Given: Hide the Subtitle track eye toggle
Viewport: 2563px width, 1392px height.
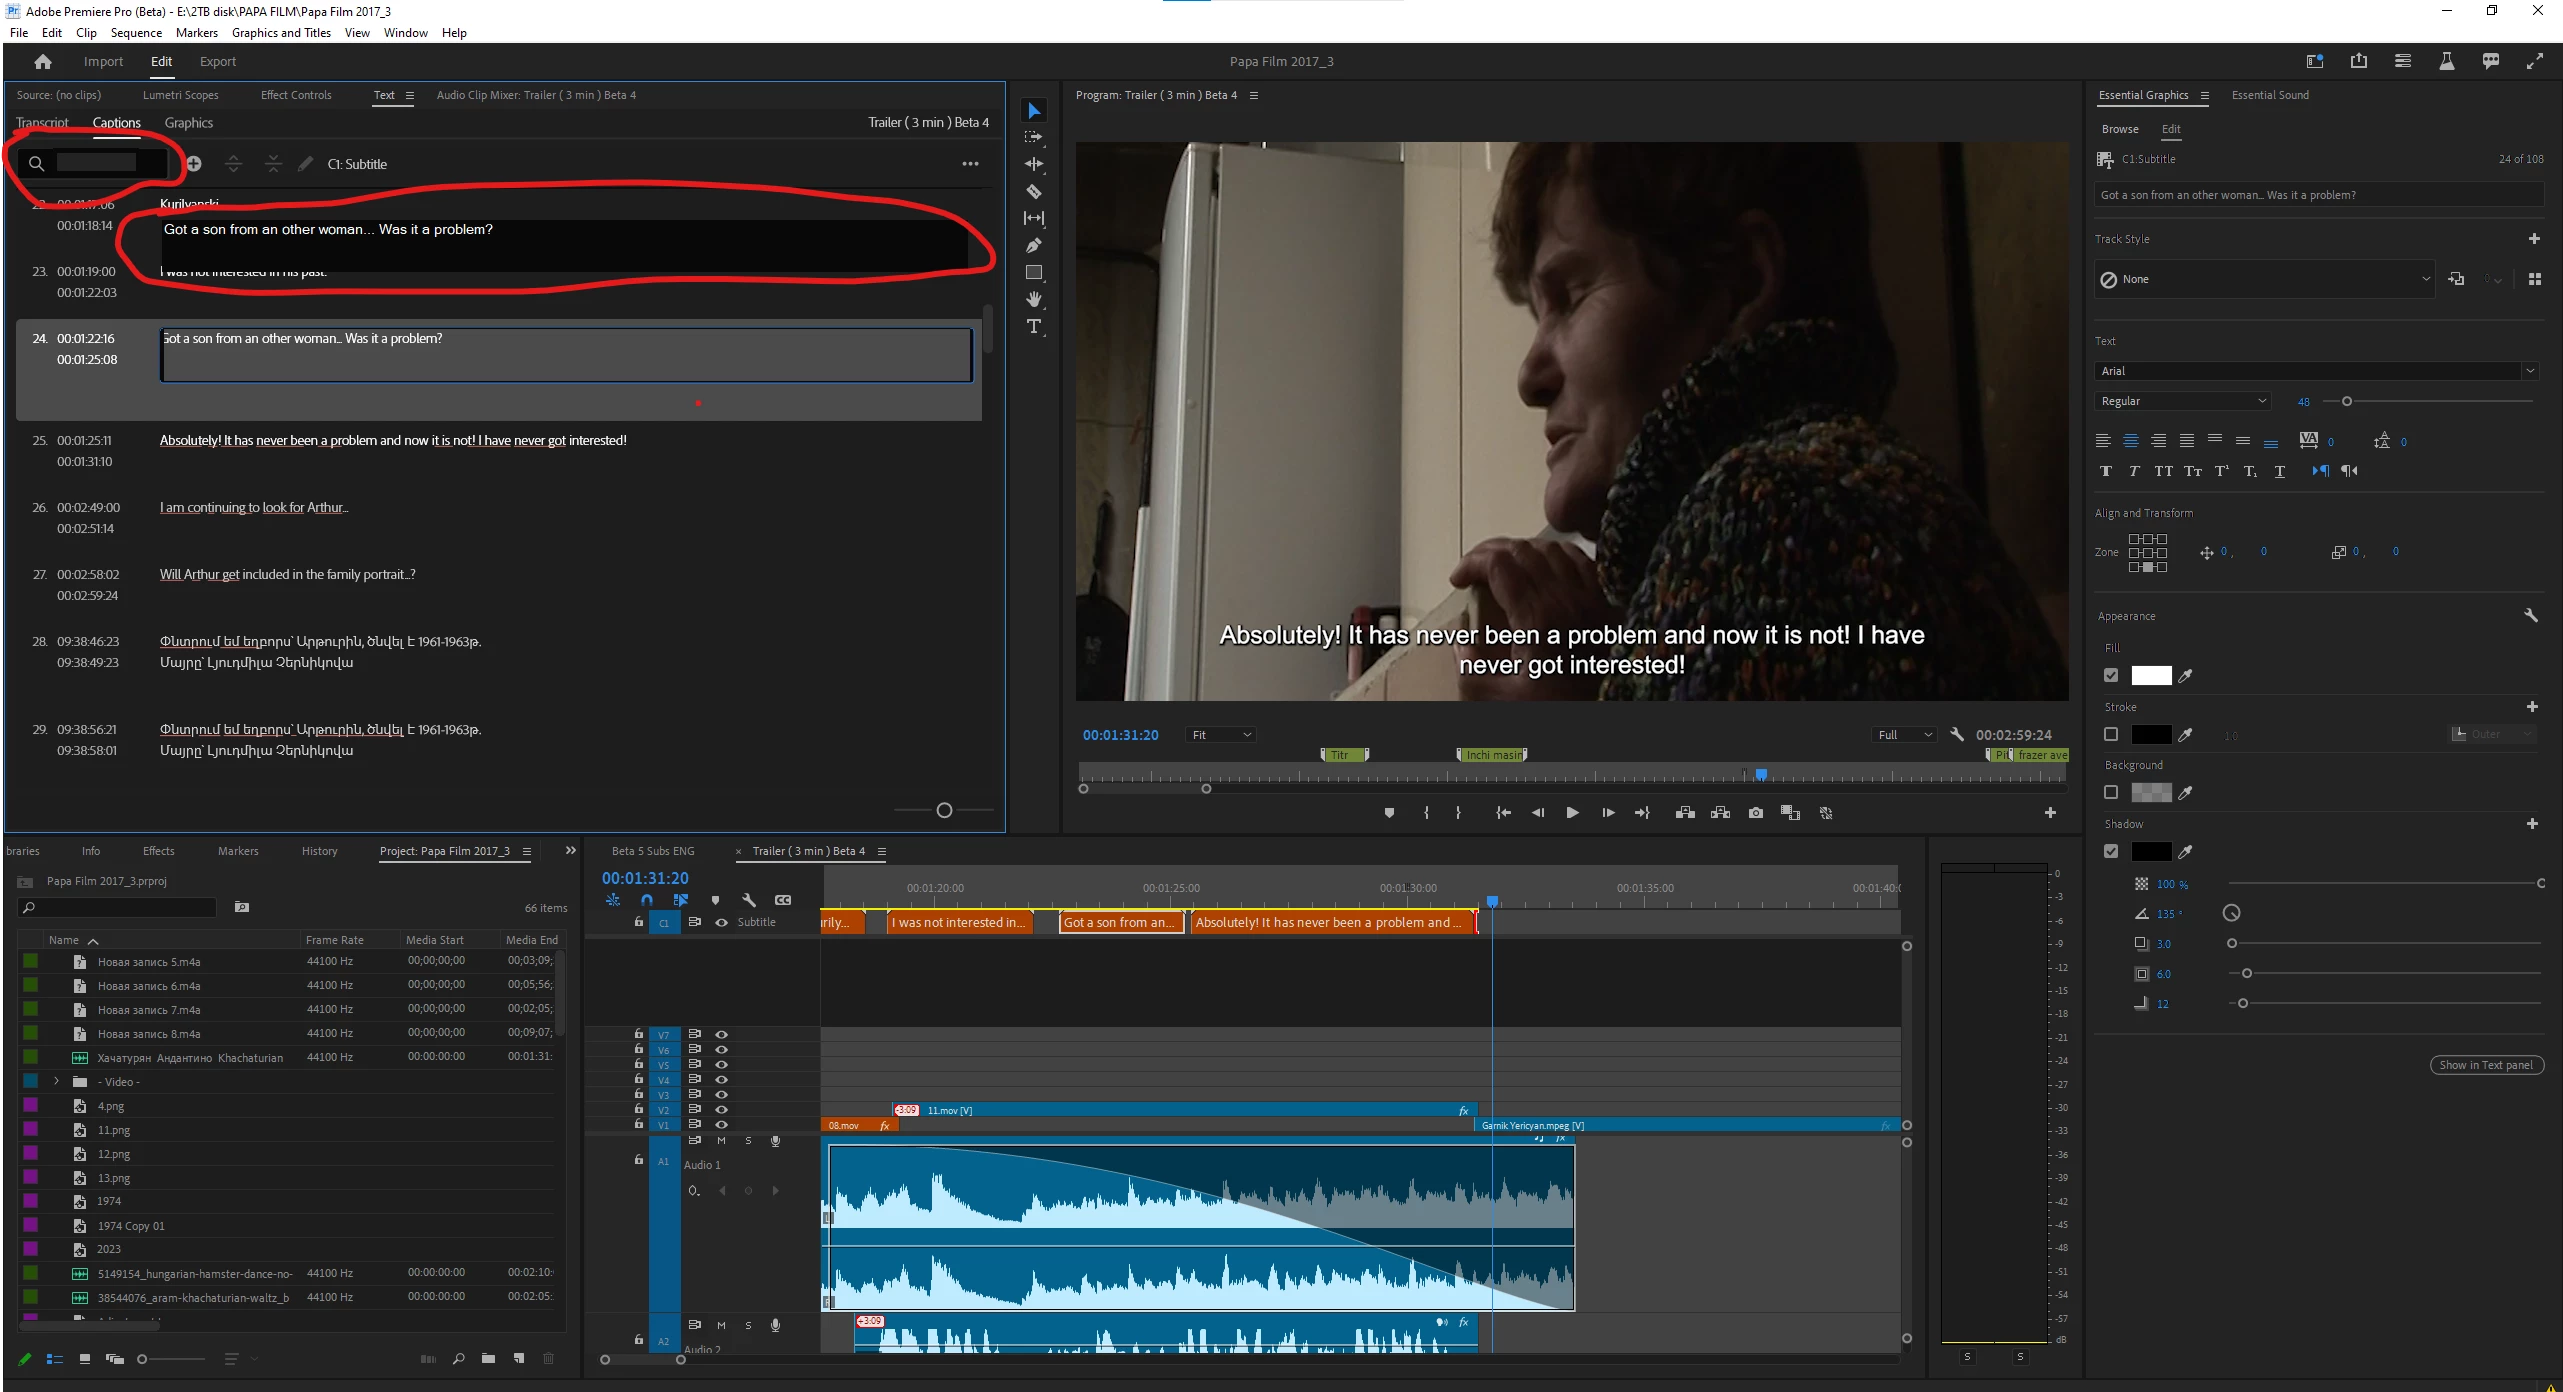Looking at the screenshot, I should pos(721,922).
